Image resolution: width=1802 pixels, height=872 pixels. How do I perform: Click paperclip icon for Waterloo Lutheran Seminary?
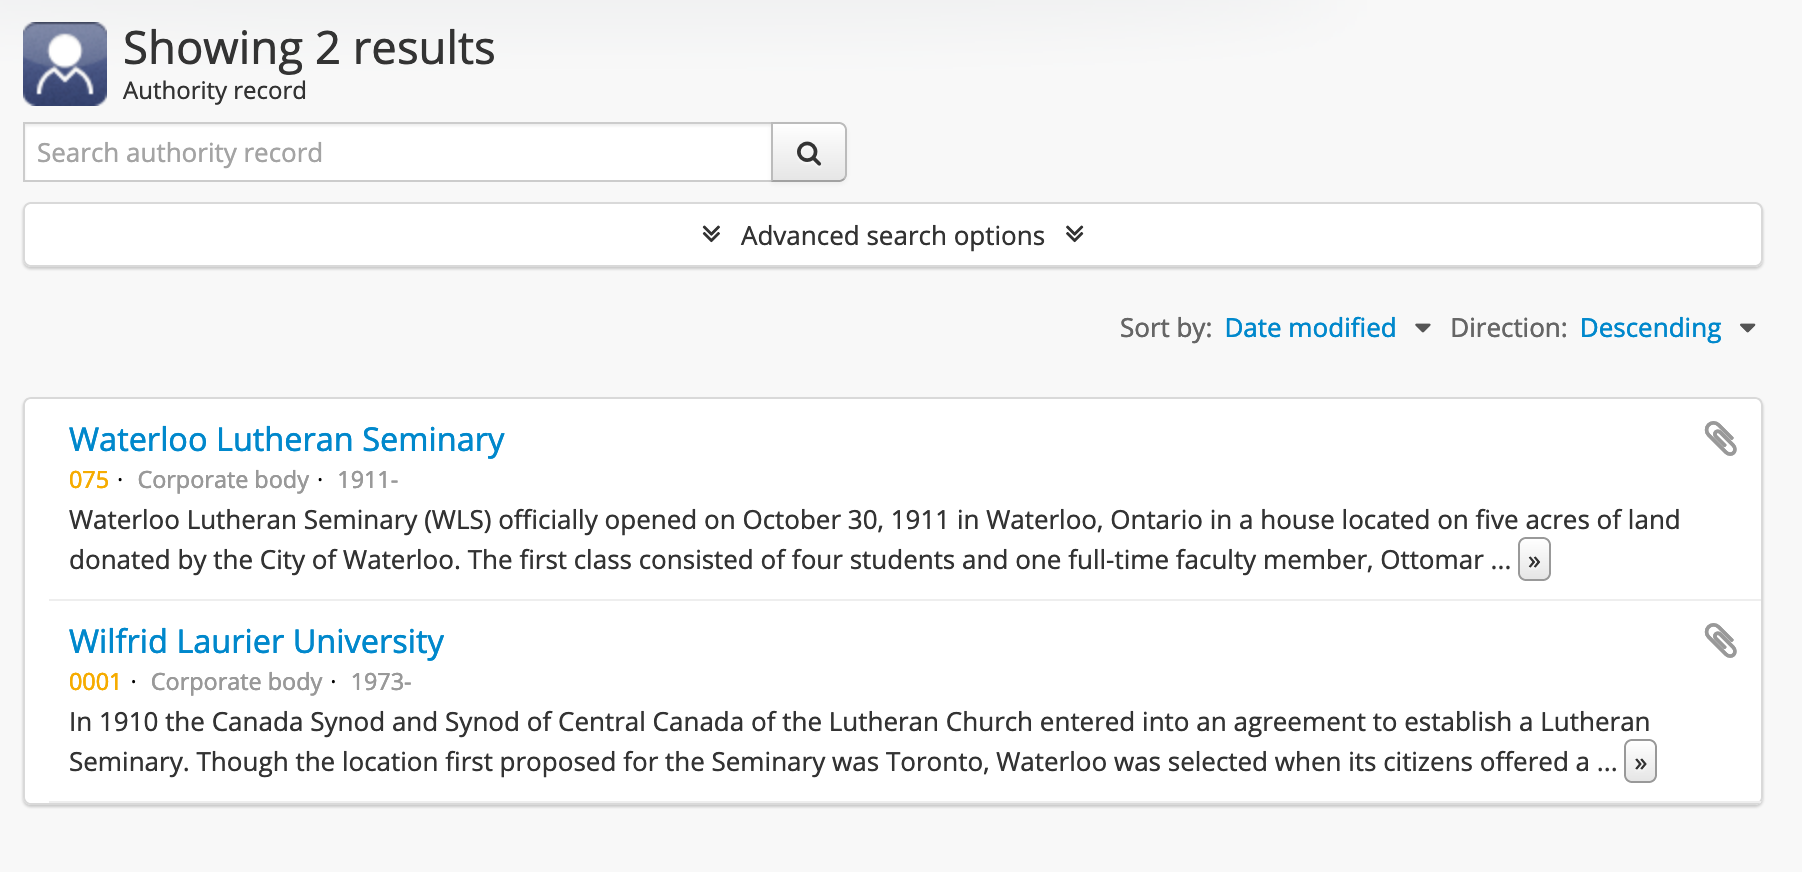point(1720,439)
